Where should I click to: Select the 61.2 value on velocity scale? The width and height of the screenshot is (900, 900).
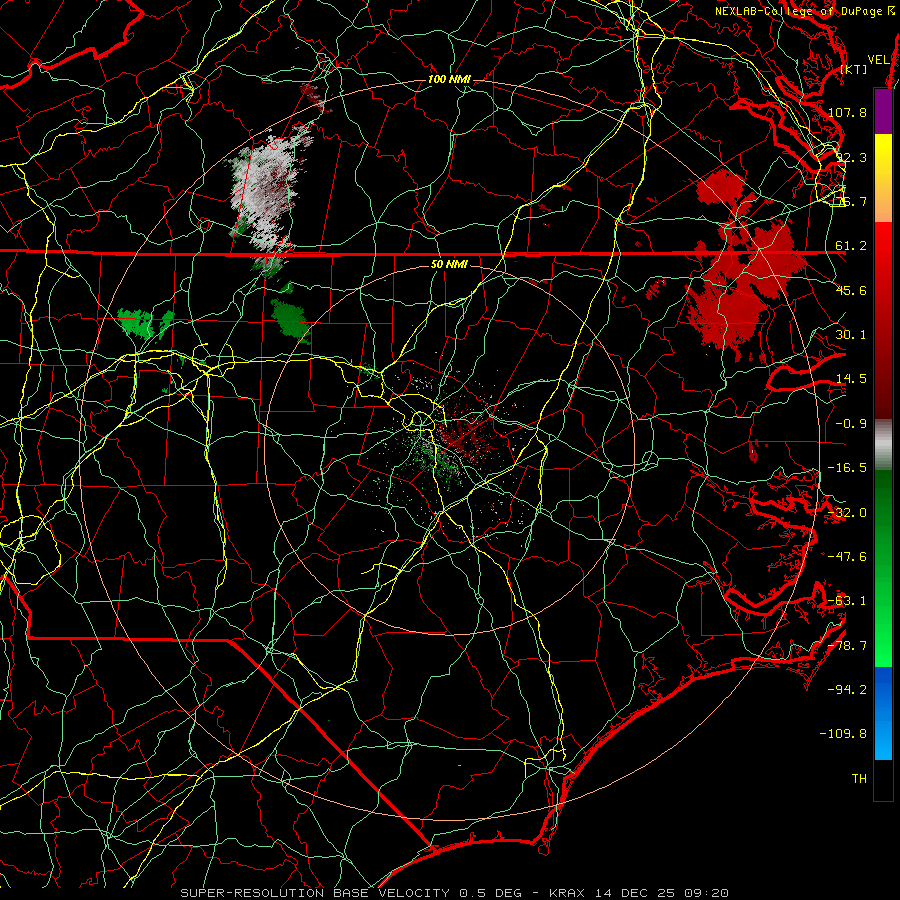click(x=851, y=246)
